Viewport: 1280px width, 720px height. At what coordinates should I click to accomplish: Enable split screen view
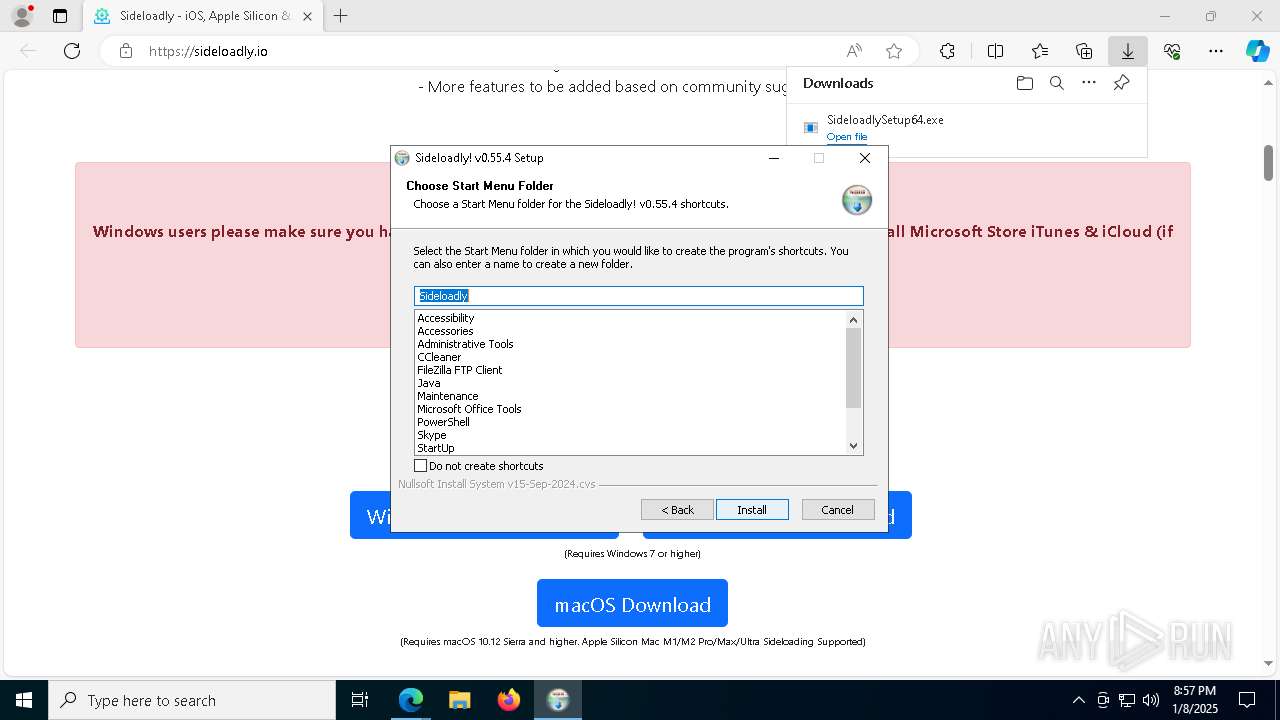click(995, 51)
